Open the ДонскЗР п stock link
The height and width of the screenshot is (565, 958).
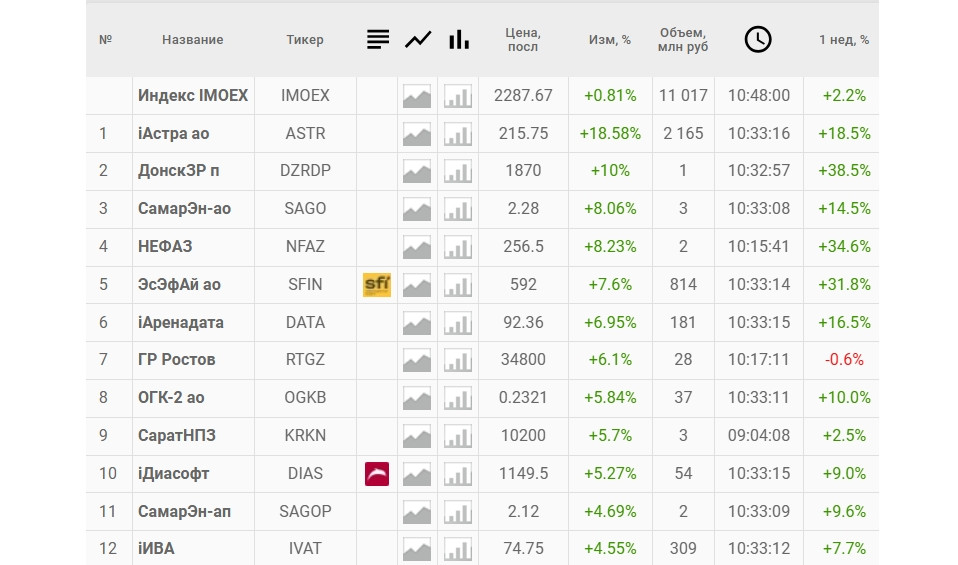(x=178, y=170)
